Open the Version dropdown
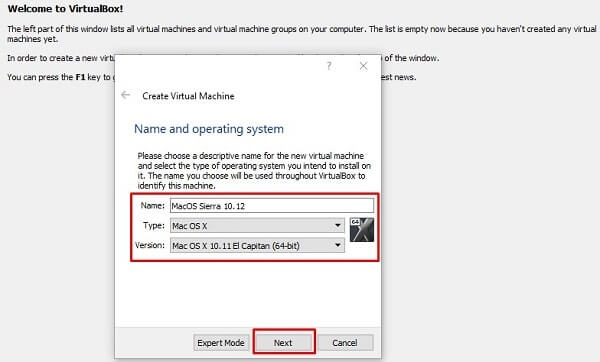The image size is (600, 362). coord(257,245)
